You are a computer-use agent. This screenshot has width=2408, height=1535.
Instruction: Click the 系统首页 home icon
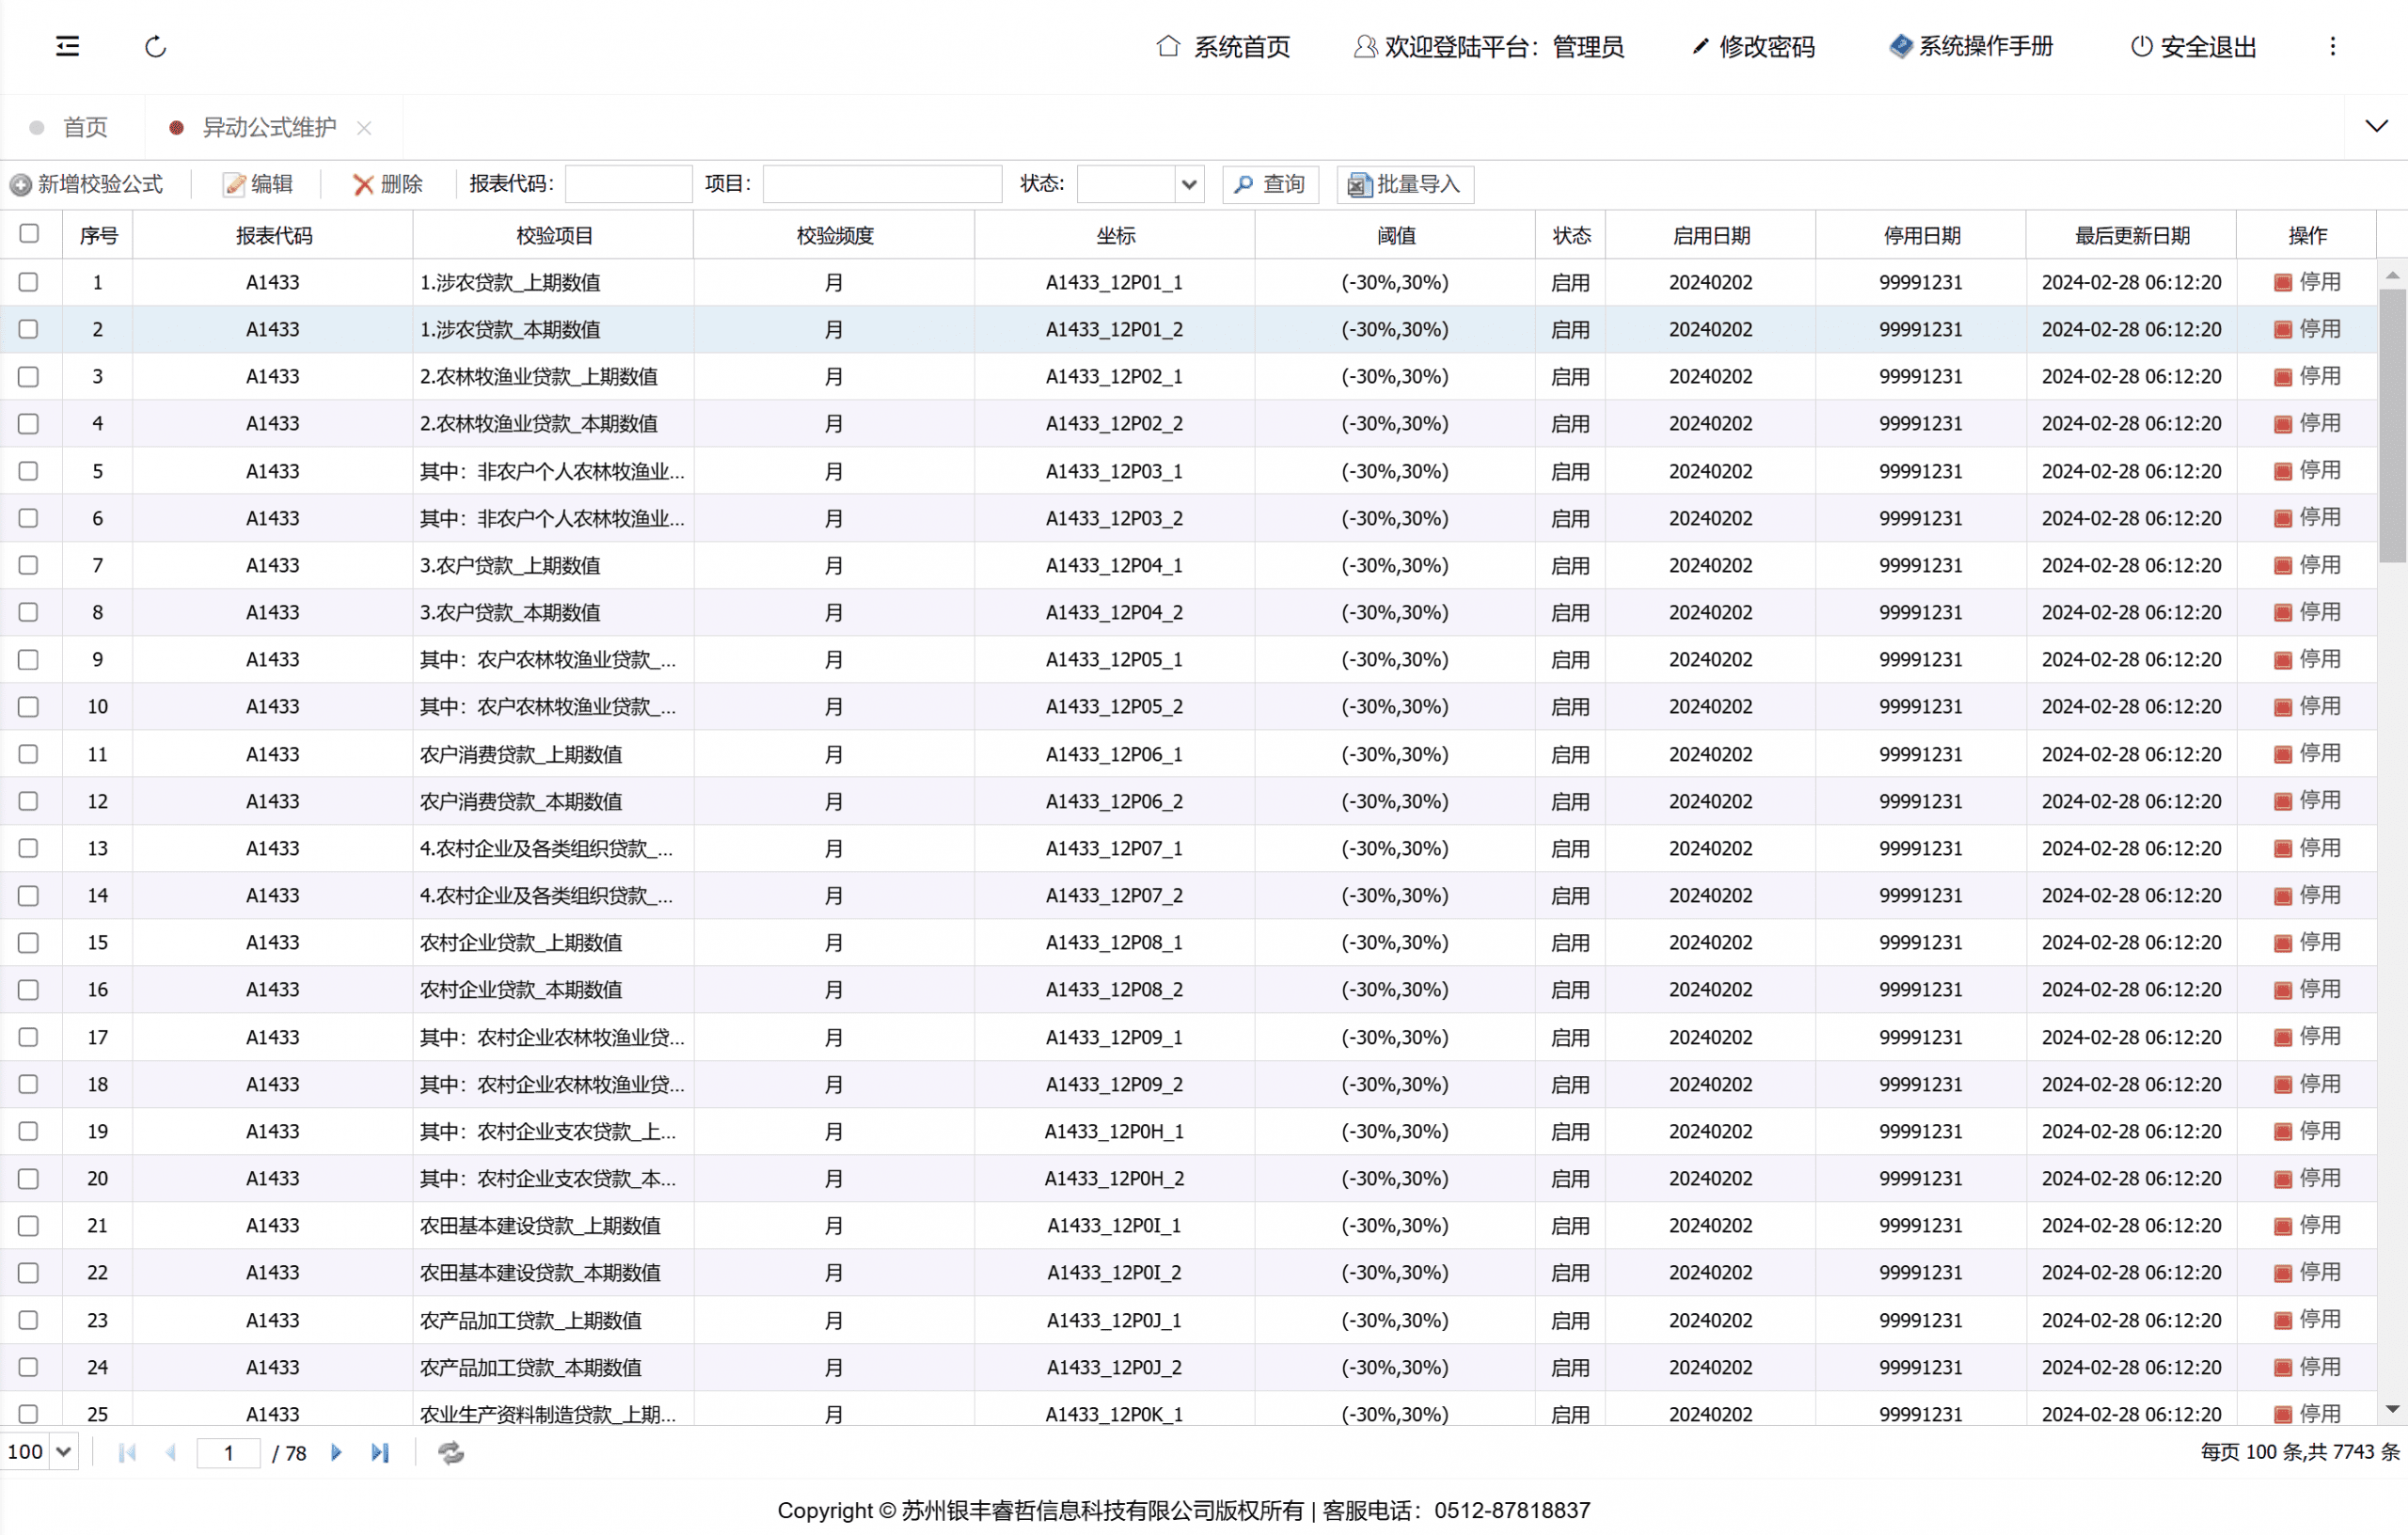[x=1168, y=46]
